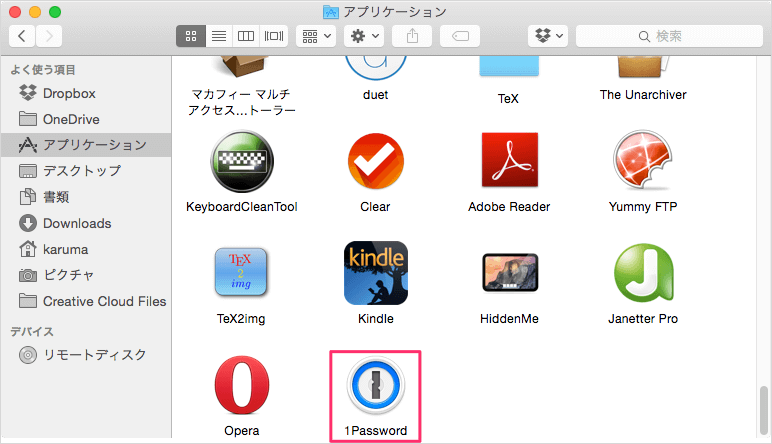Click the Yummy FTP name label
The image size is (772, 444).
tap(643, 207)
